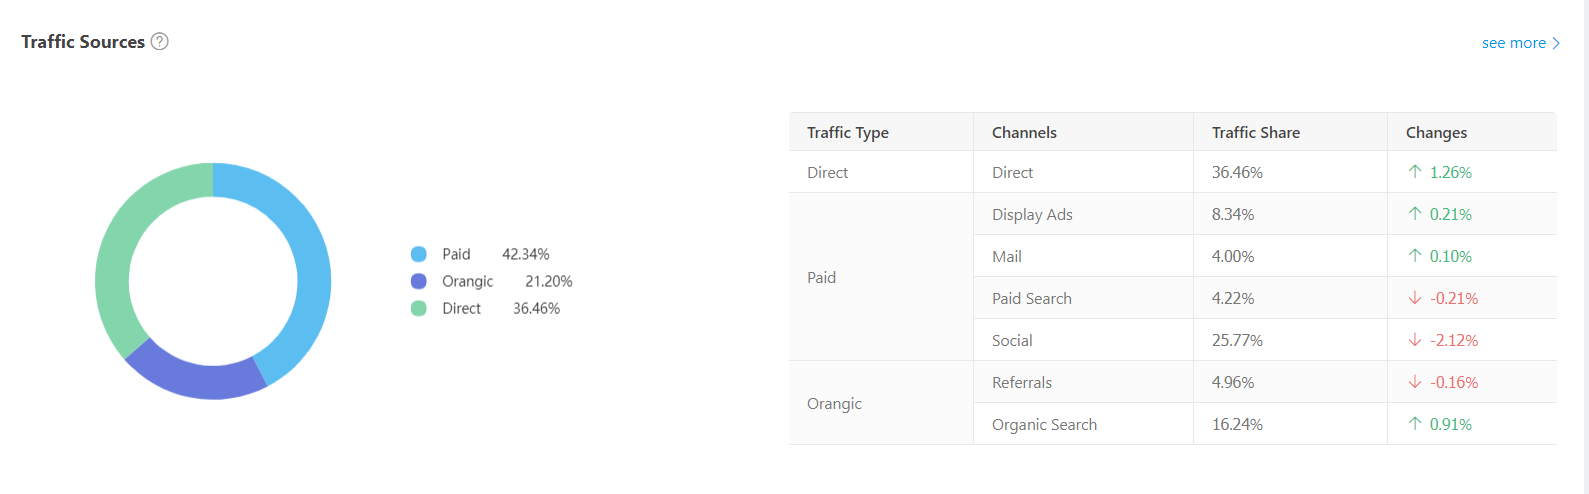Viewport: 1589px width, 494px height.
Task: Toggle the Orangic legend color dot
Action: click(x=419, y=281)
